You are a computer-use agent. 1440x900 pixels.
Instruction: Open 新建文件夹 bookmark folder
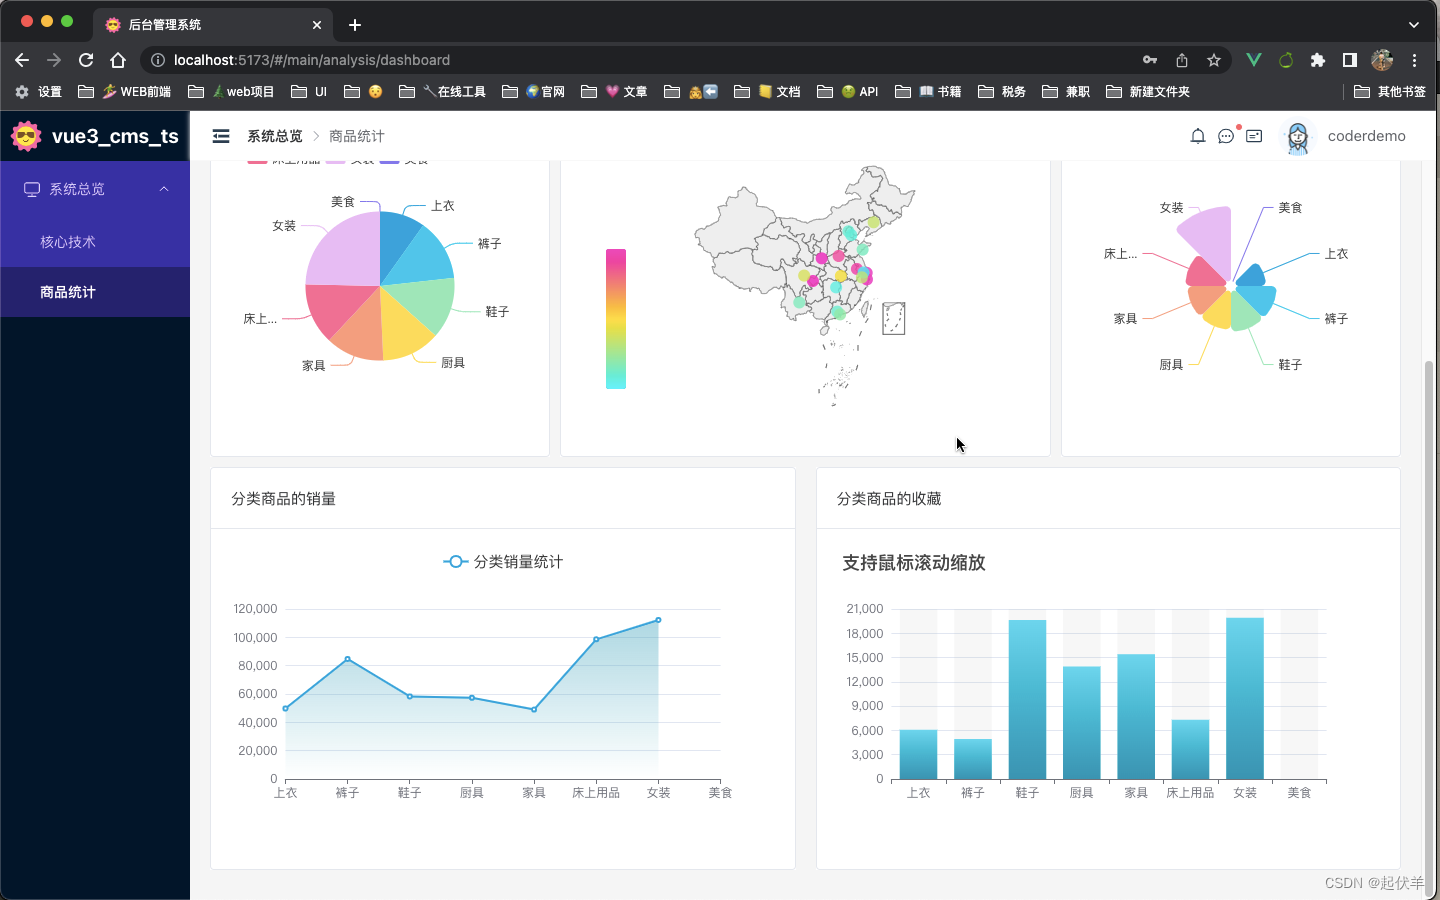coord(1148,91)
